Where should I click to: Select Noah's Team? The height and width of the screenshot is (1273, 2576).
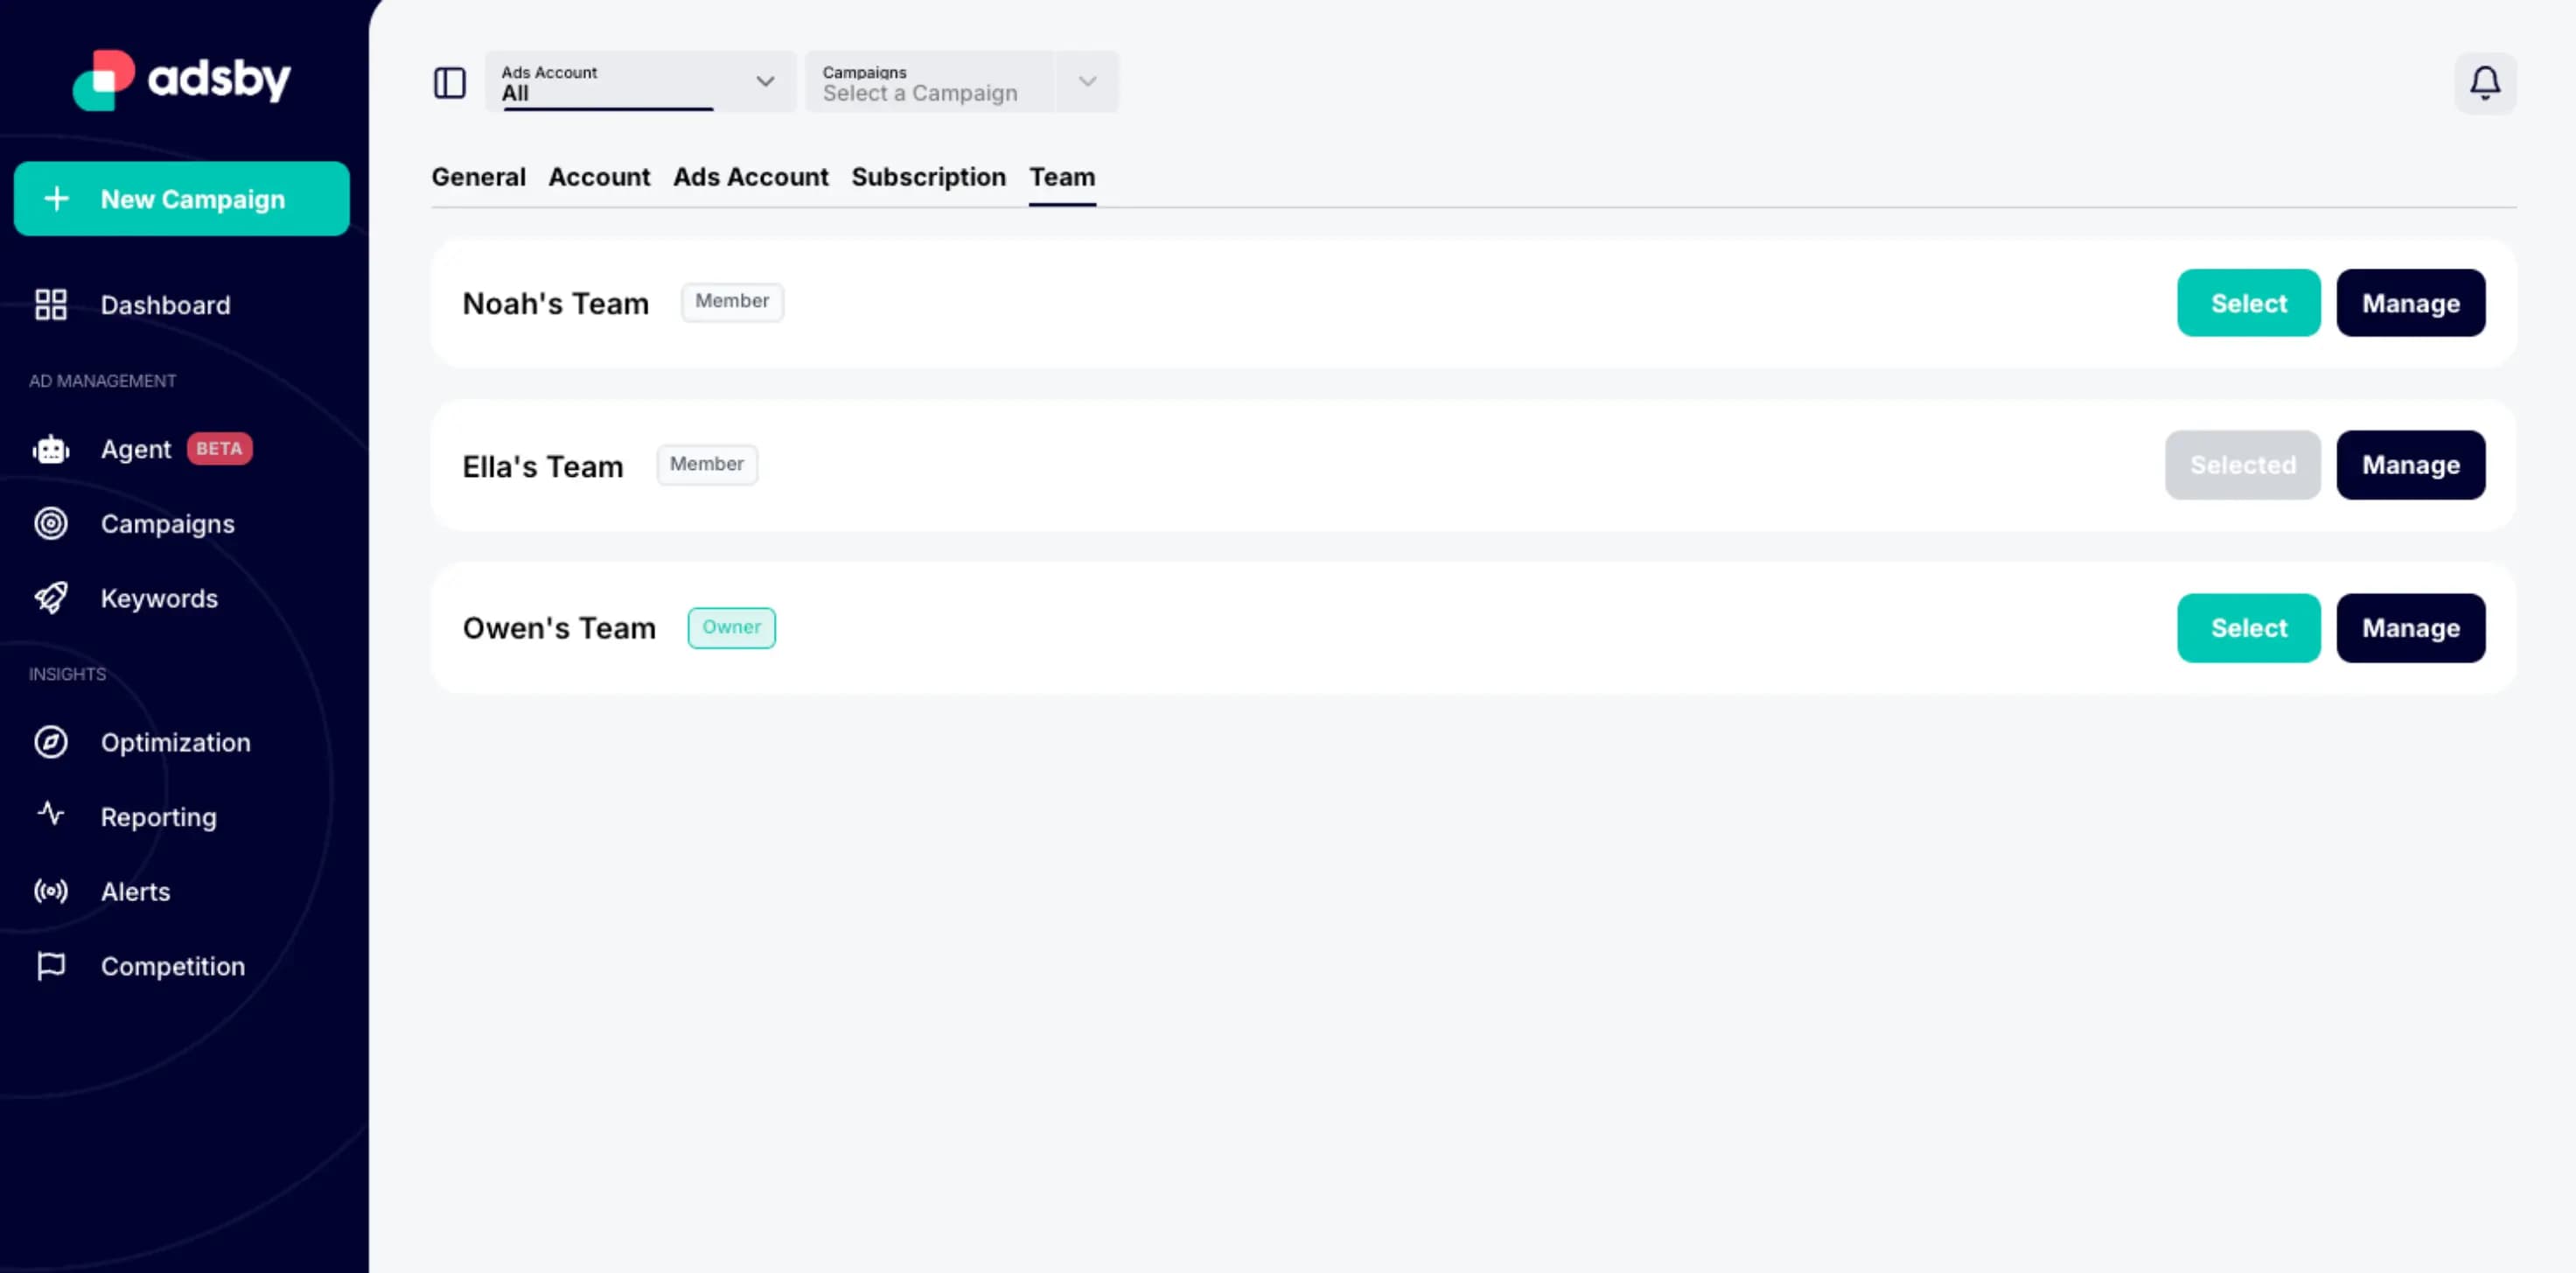[x=2248, y=302]
